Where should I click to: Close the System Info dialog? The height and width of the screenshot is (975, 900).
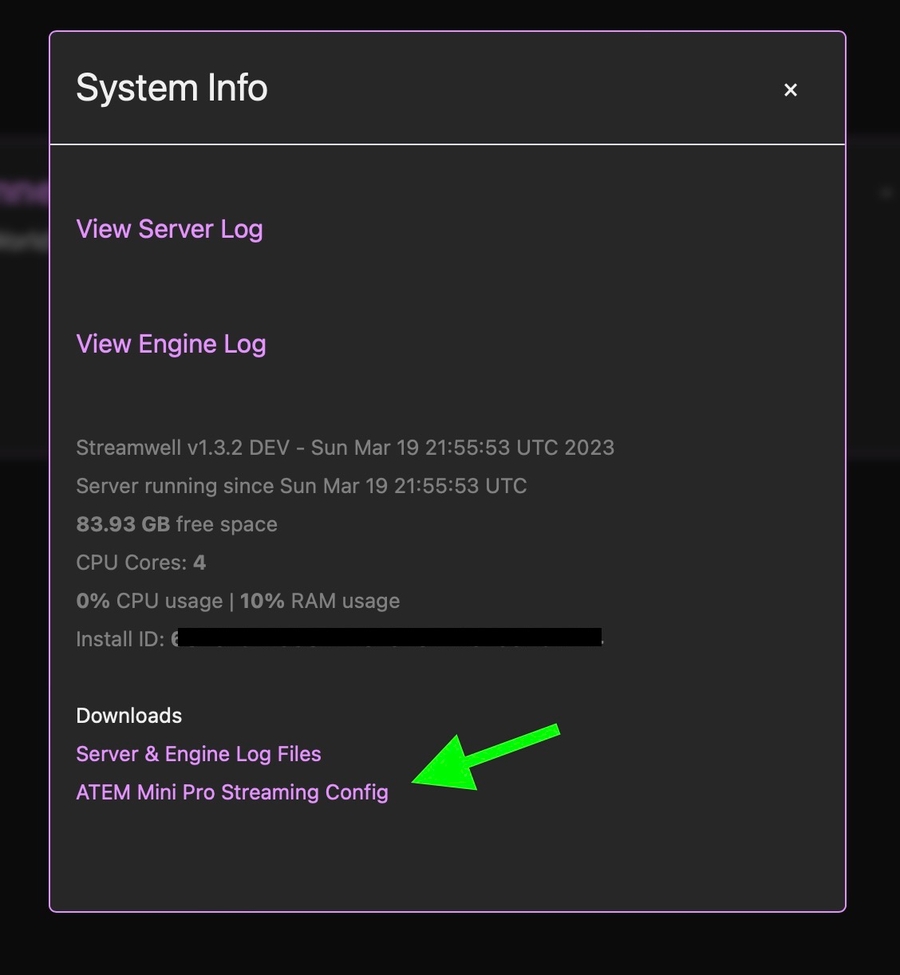790,90
